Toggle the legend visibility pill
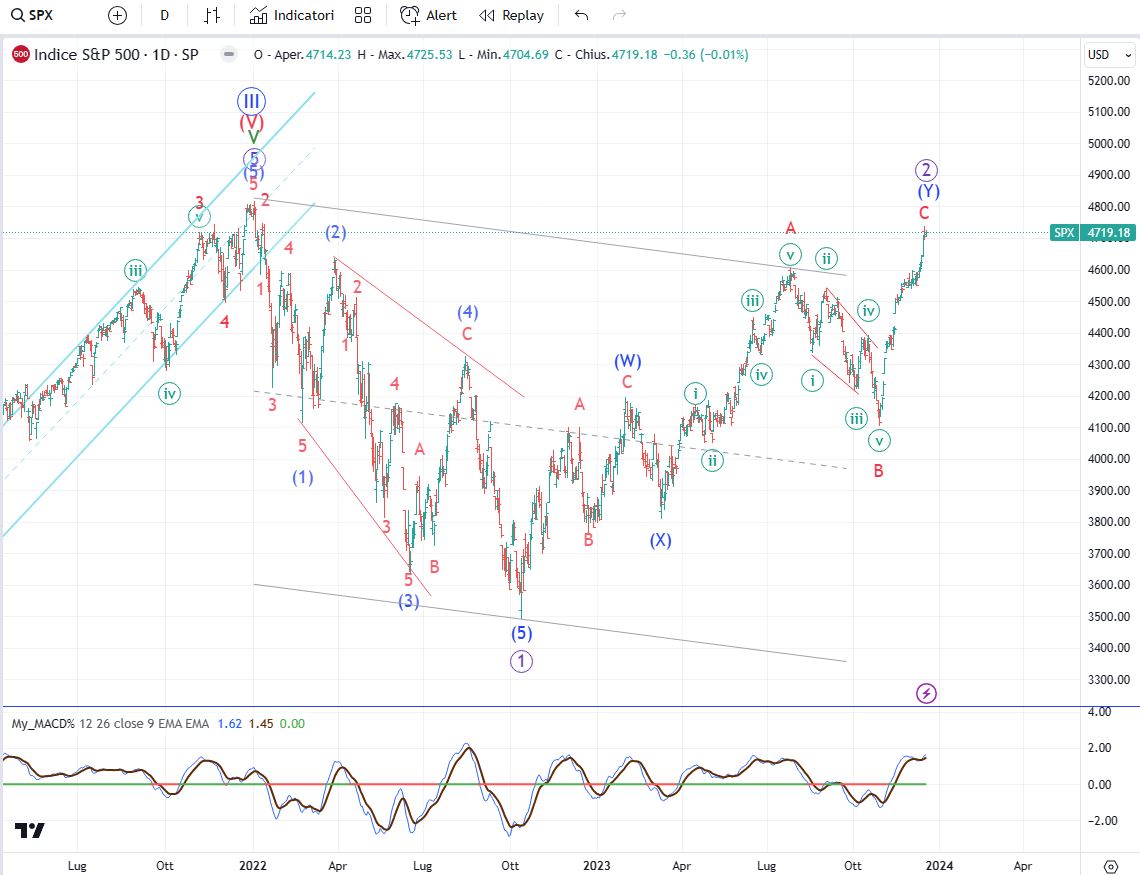Viewport: 1140px width, 875px height. pyautogui.click(x=229, y=55)
